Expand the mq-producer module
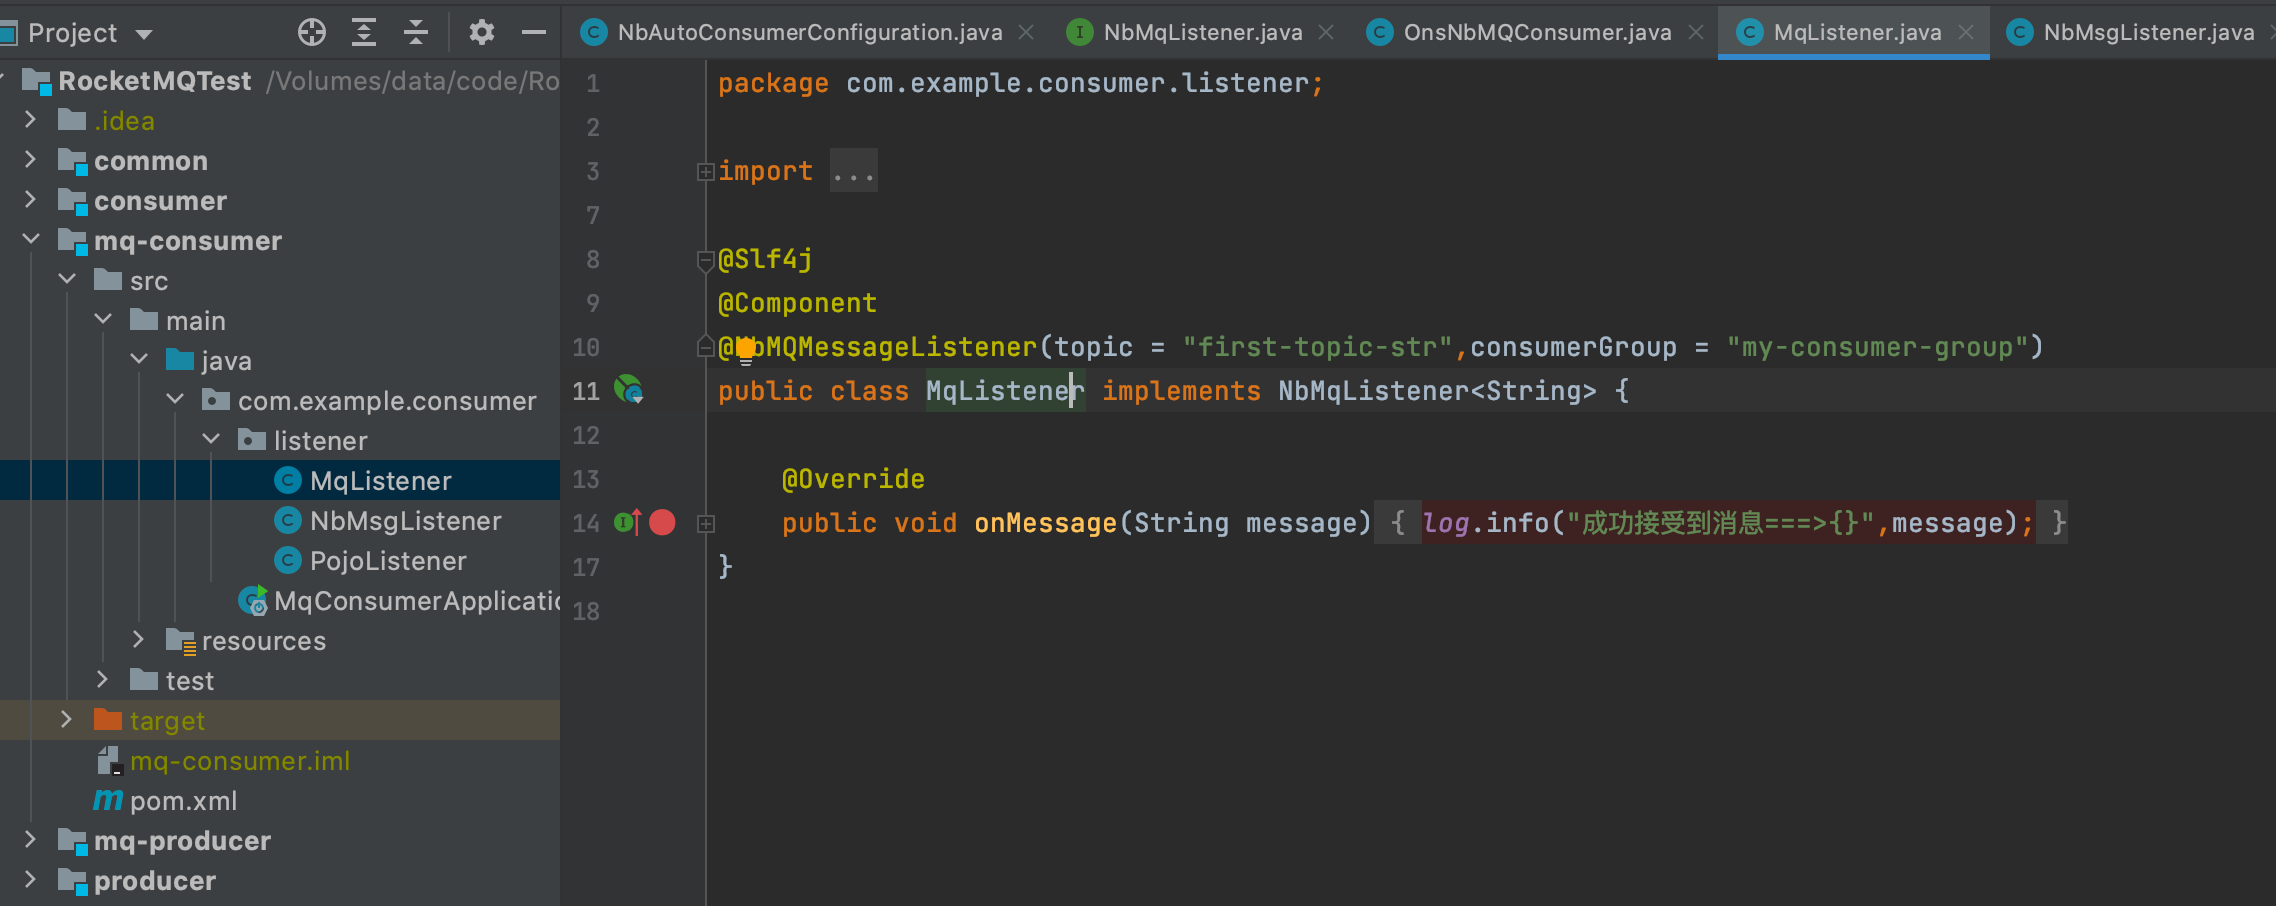This screenshot has width=2276, height=906. click(x=30, y=840)
